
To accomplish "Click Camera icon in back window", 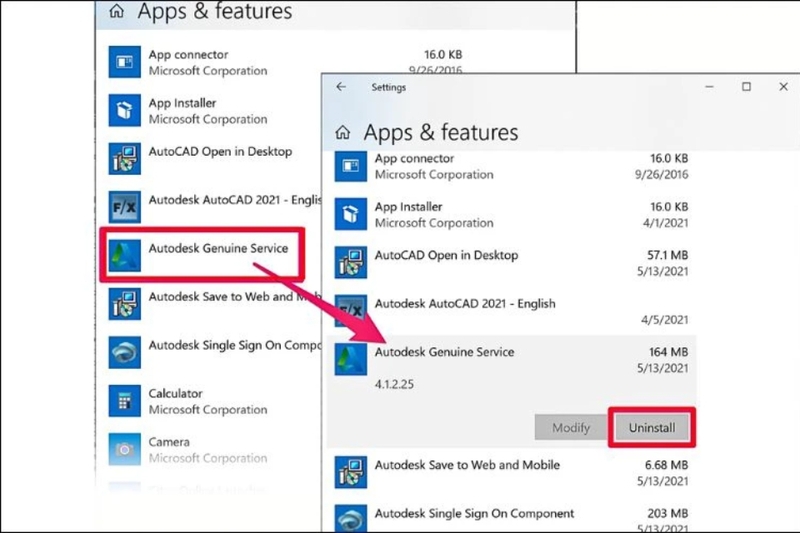I will [124, 450].
